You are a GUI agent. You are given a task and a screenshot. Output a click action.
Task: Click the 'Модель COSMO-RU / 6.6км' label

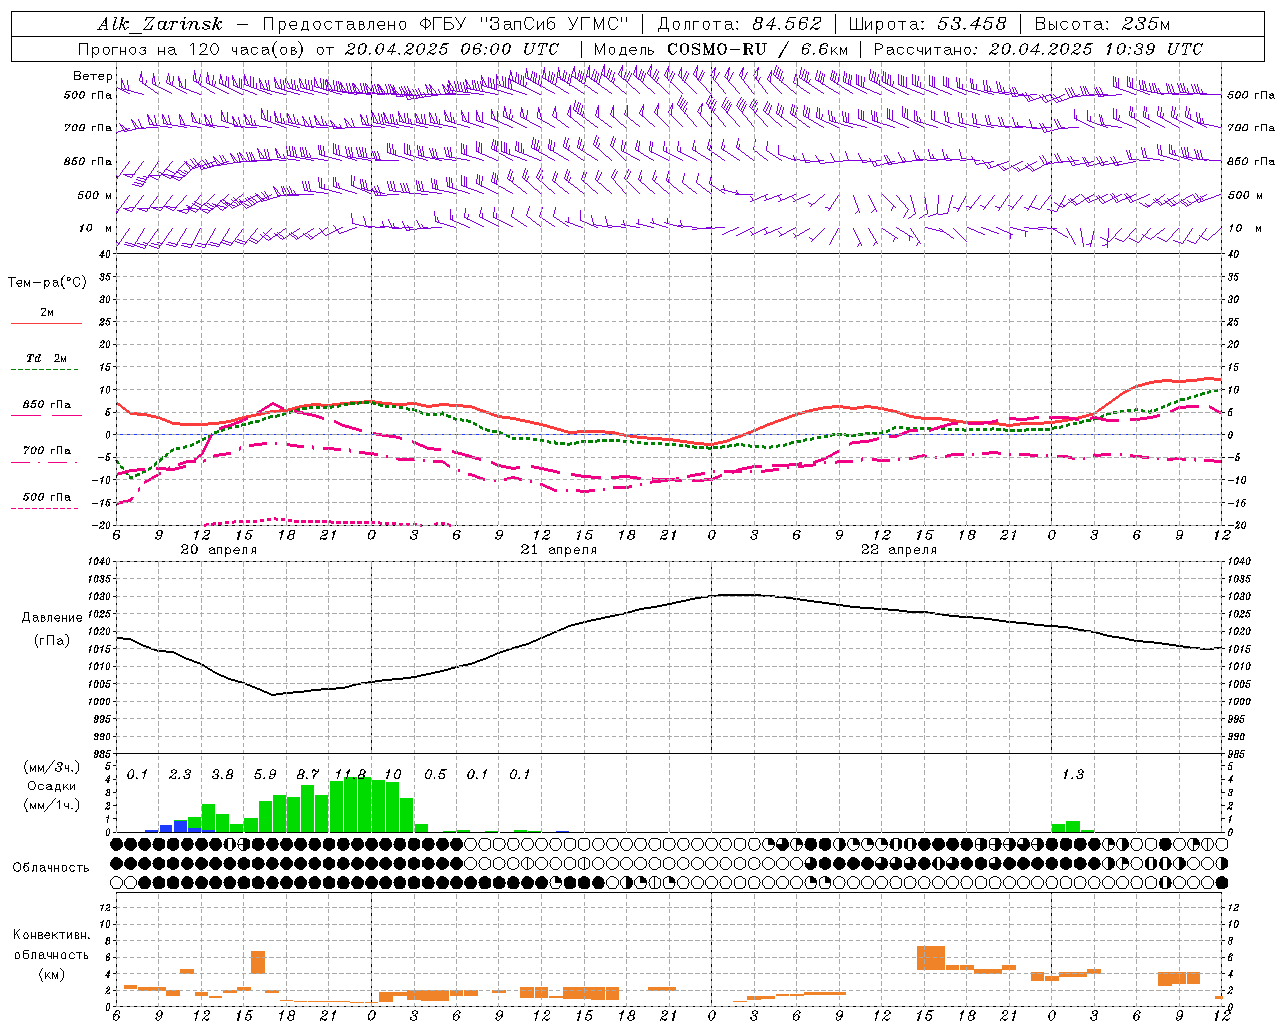(x=721, y=49)
